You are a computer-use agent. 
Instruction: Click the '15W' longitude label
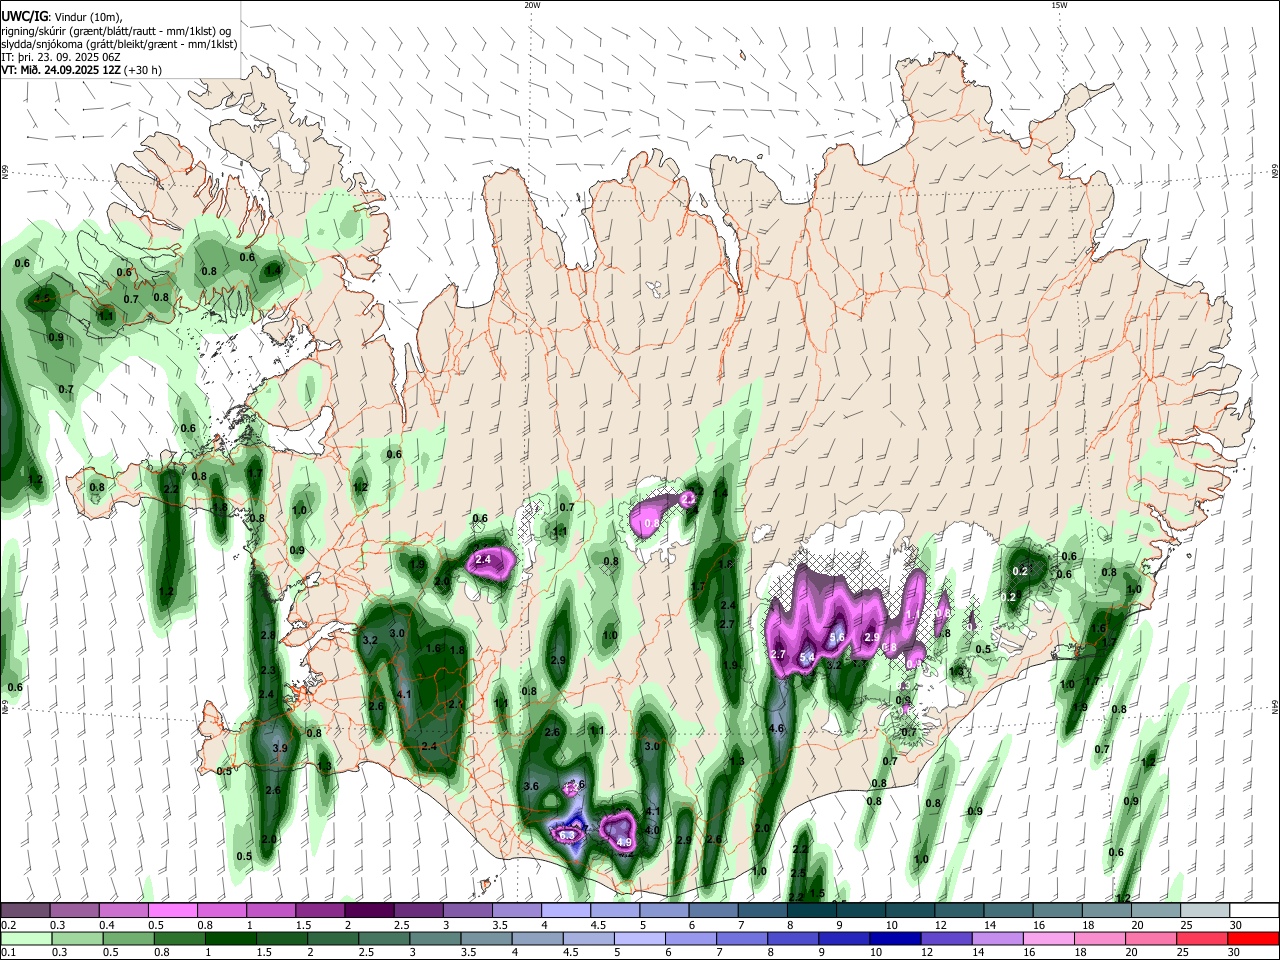(x=1059, y=5)
